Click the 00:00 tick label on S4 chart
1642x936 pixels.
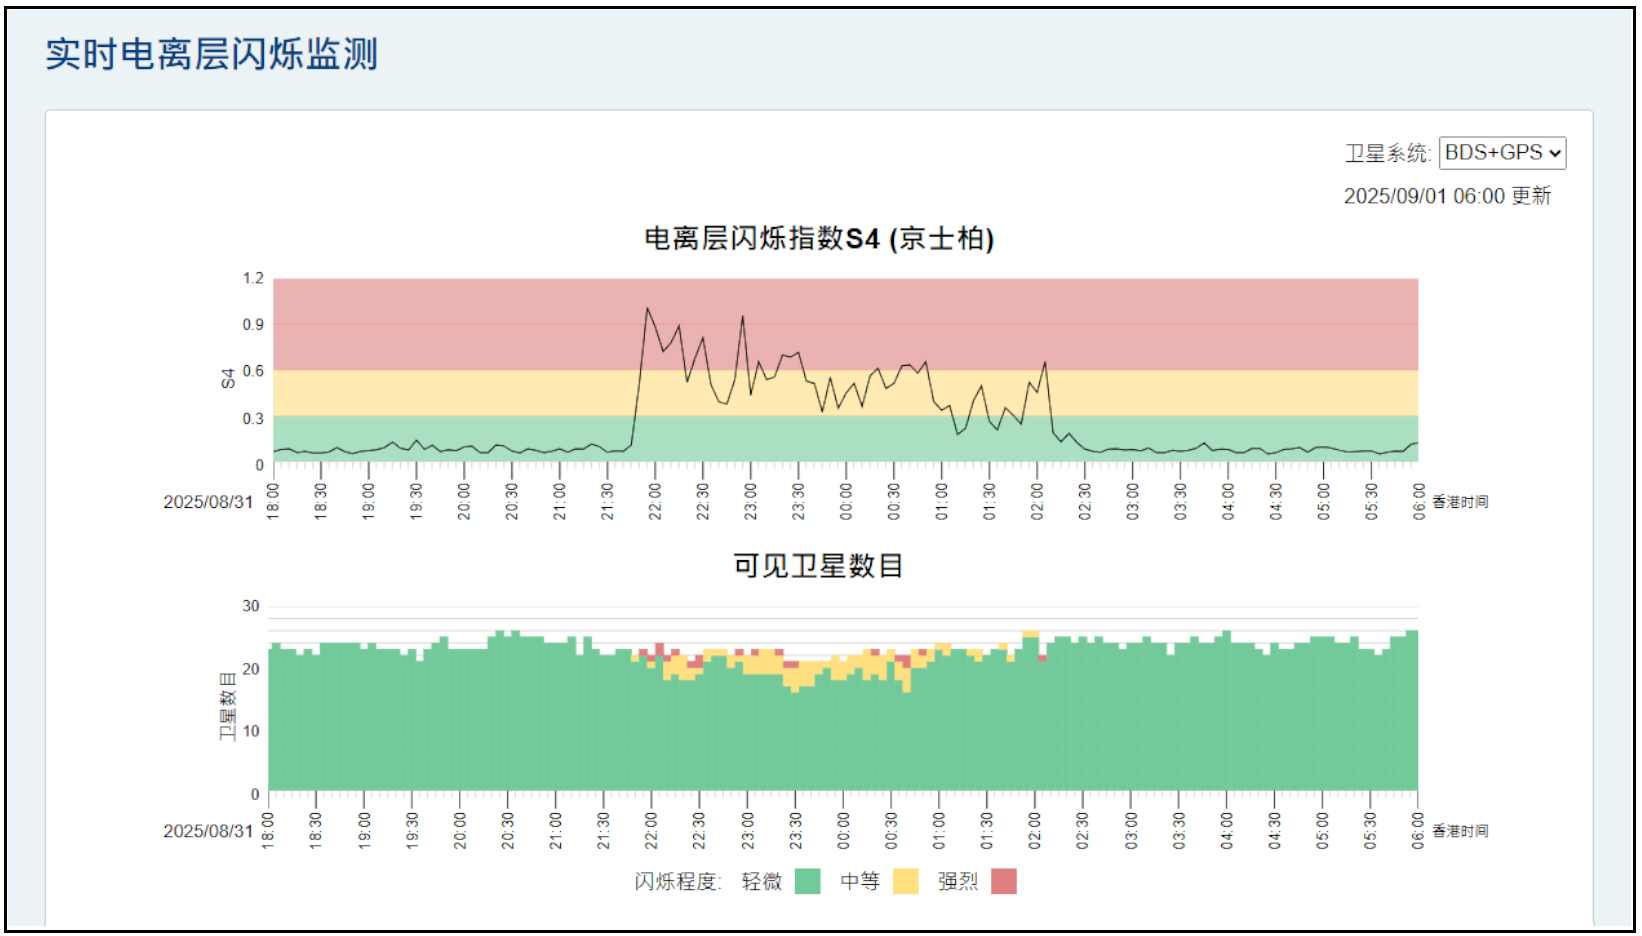pyautogui.click(x=846, y=501)
